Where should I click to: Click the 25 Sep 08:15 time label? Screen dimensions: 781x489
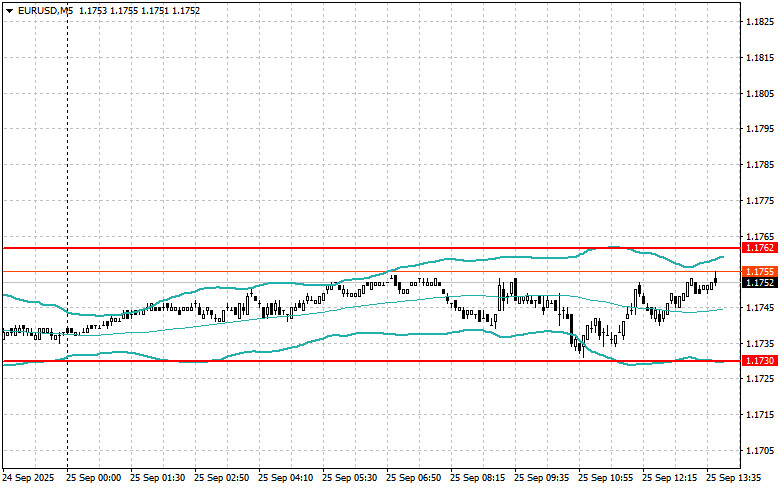pyautogui.click(x=477, y=478)
